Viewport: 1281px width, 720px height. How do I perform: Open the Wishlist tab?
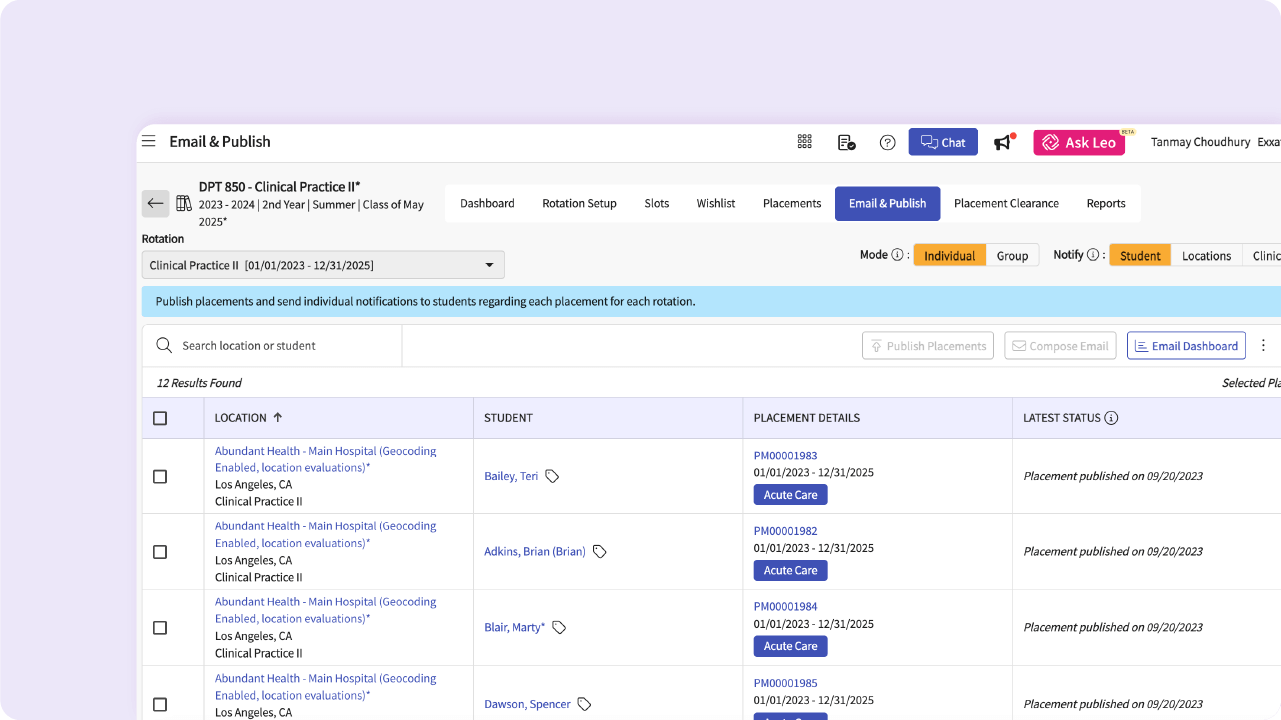click(716, 203)
